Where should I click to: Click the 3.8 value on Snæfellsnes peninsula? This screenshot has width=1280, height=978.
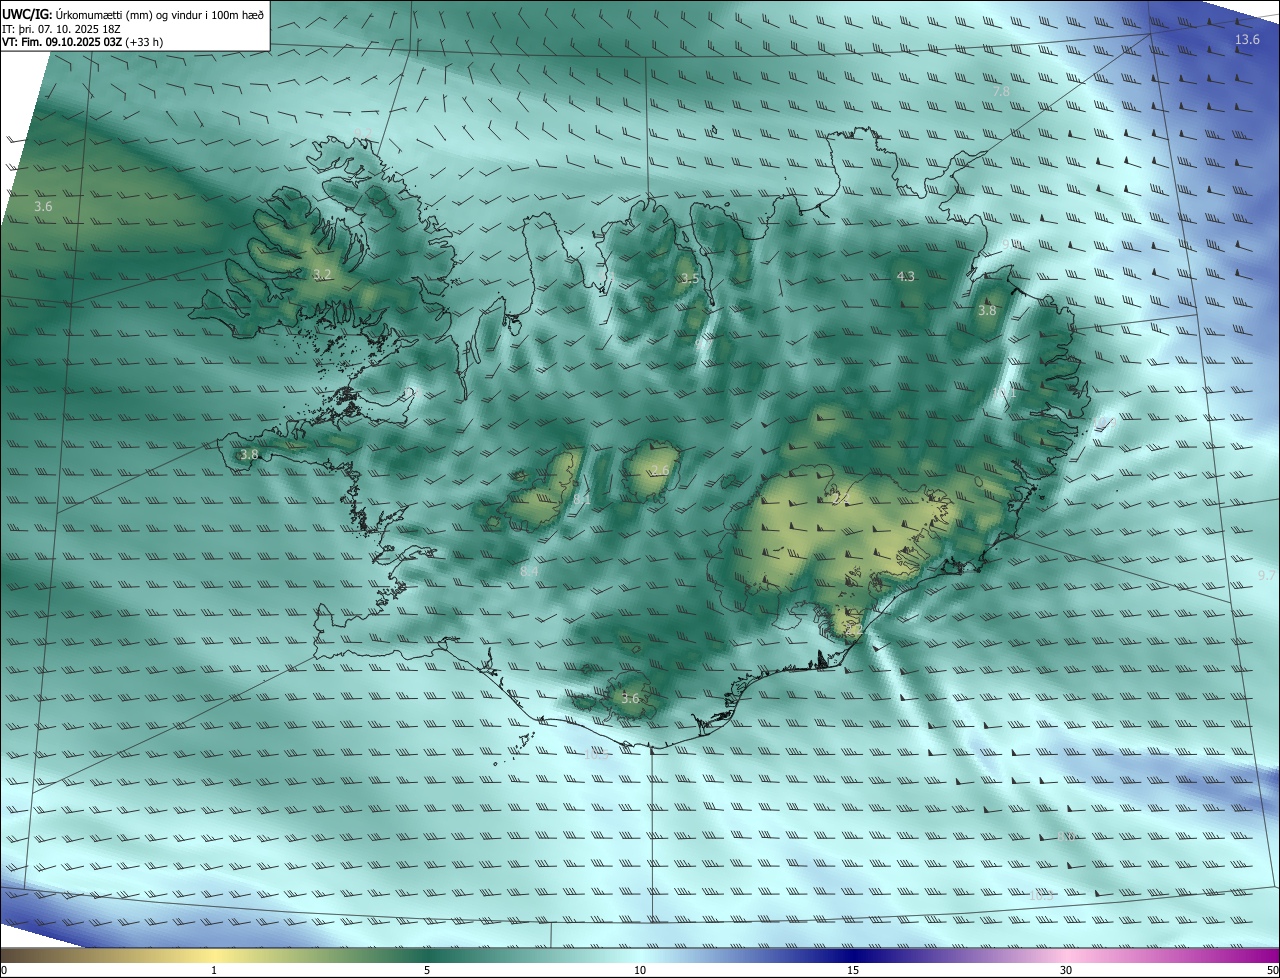click(x=249, y=454)
